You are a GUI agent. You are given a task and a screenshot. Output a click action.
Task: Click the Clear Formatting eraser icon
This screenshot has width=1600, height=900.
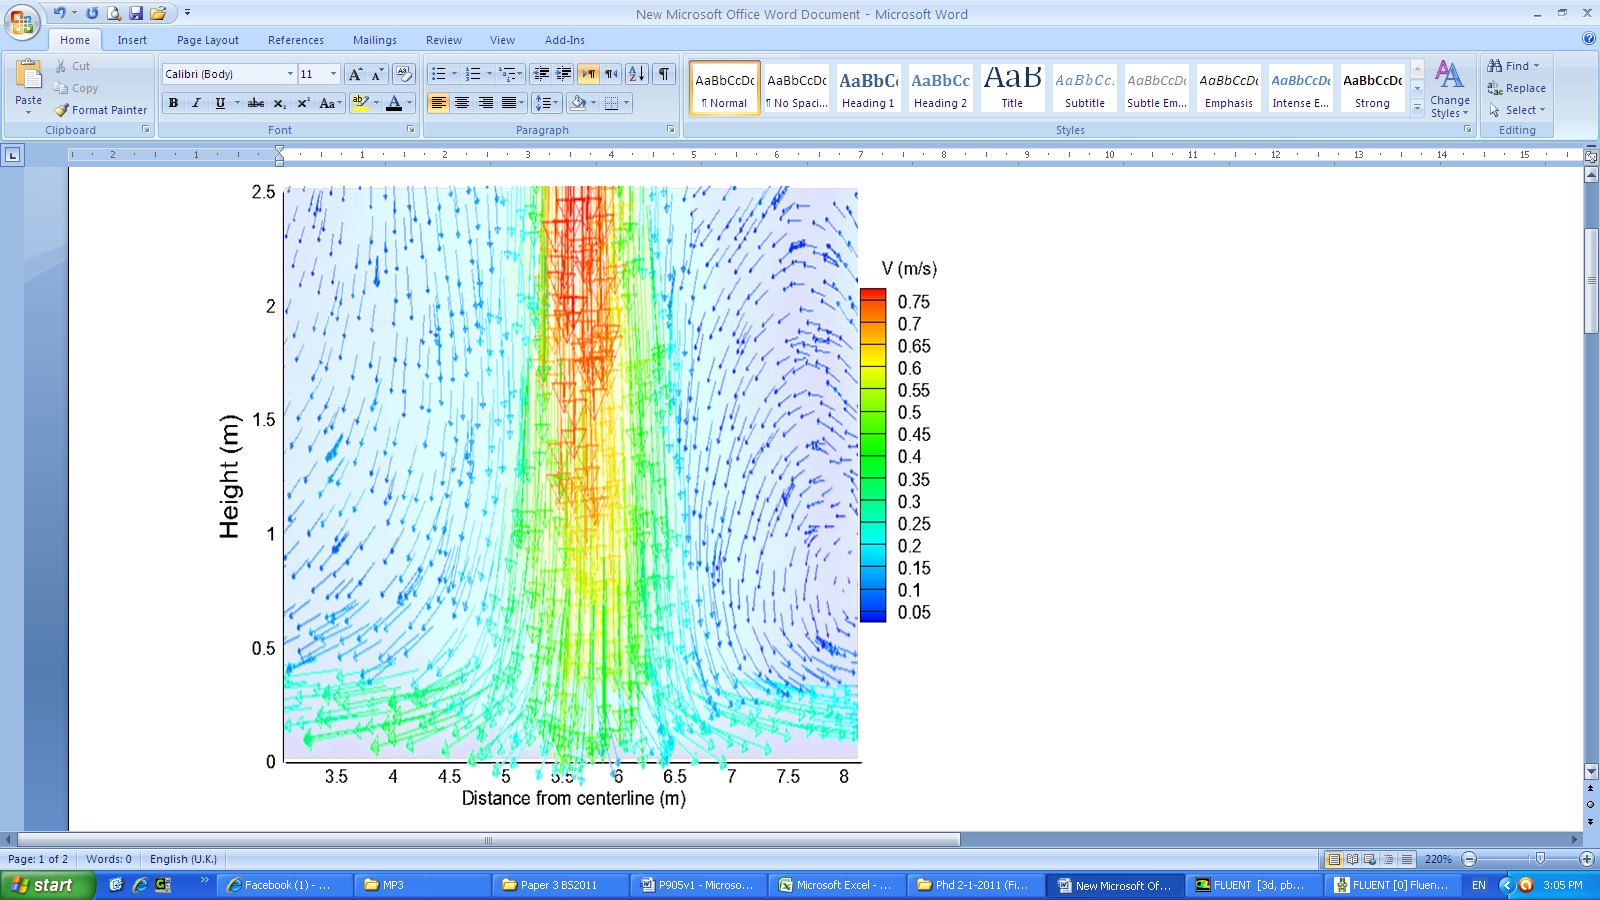(x=404, y=74)
